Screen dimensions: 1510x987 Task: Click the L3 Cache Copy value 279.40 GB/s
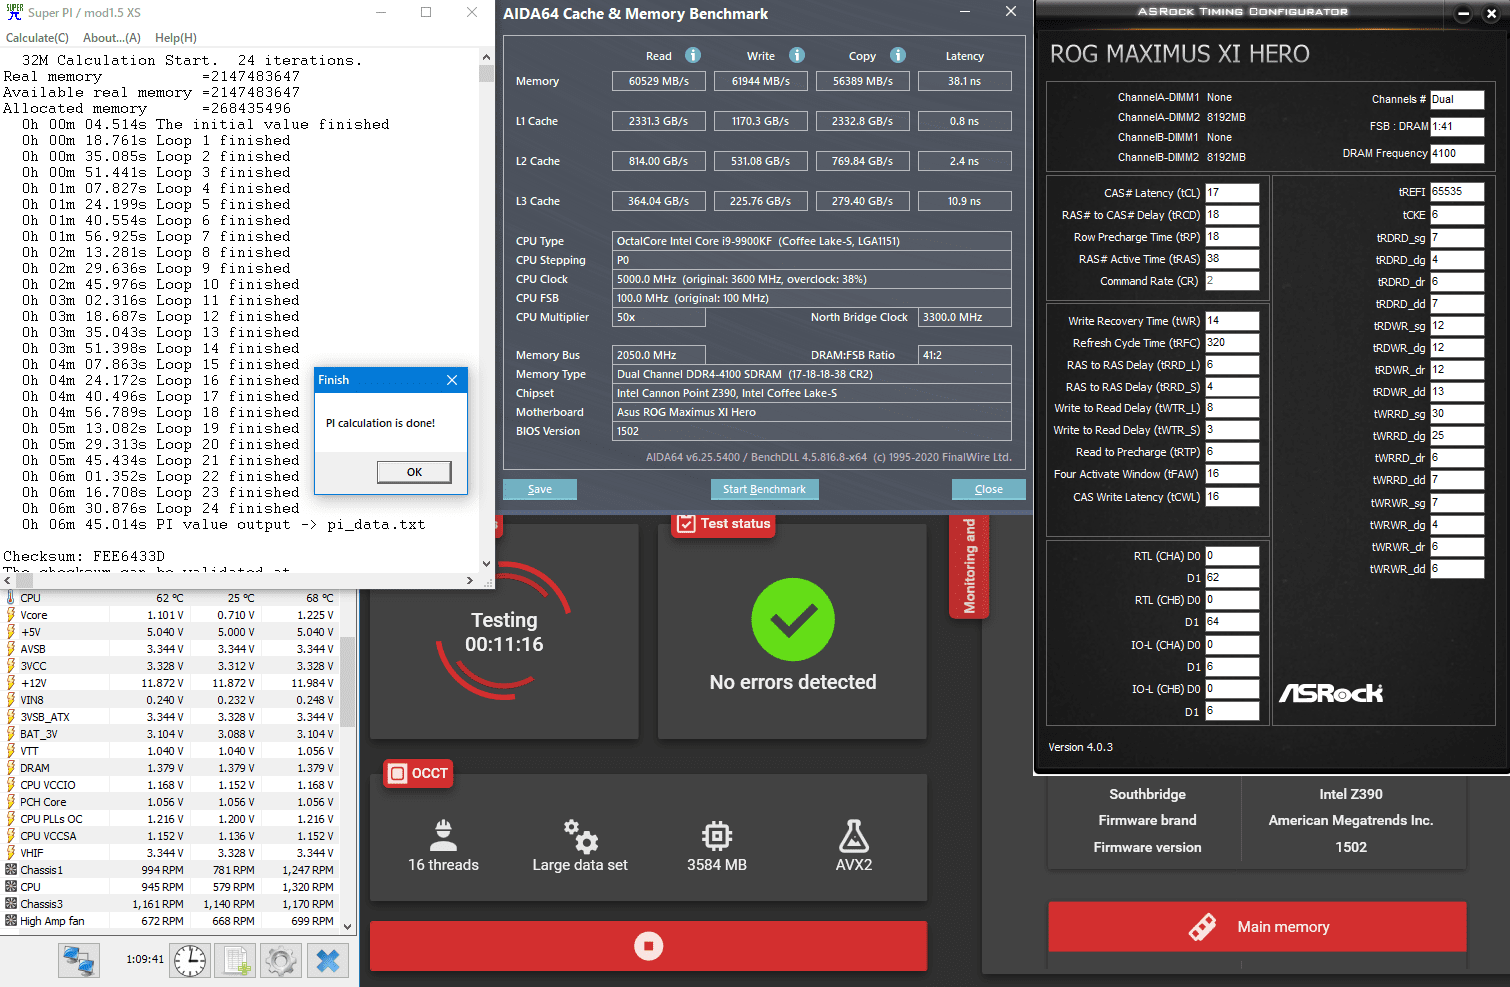click(862, 201)
